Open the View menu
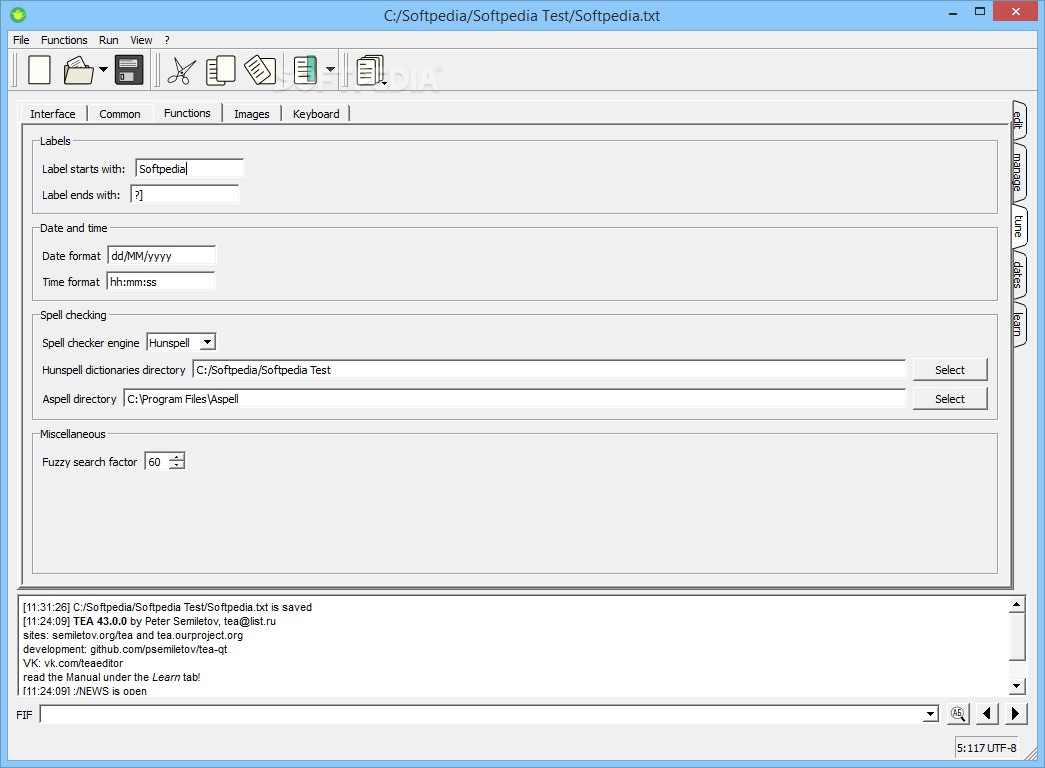The width and height of the screenshot is (1045, 768). click(x=141, y=40)
